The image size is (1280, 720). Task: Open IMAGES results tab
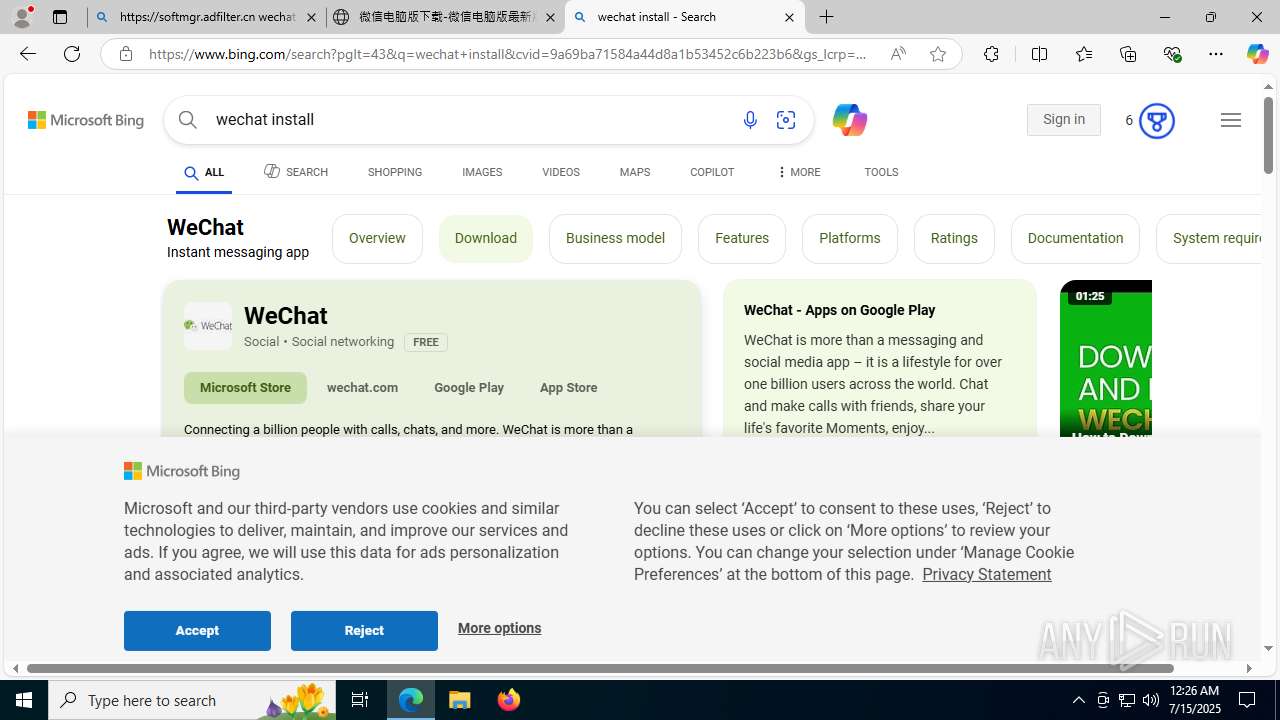(482, 172)
